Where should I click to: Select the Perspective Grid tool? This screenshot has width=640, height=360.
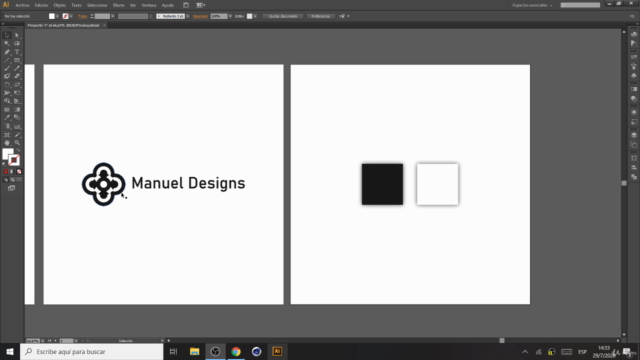click(17, 101)
